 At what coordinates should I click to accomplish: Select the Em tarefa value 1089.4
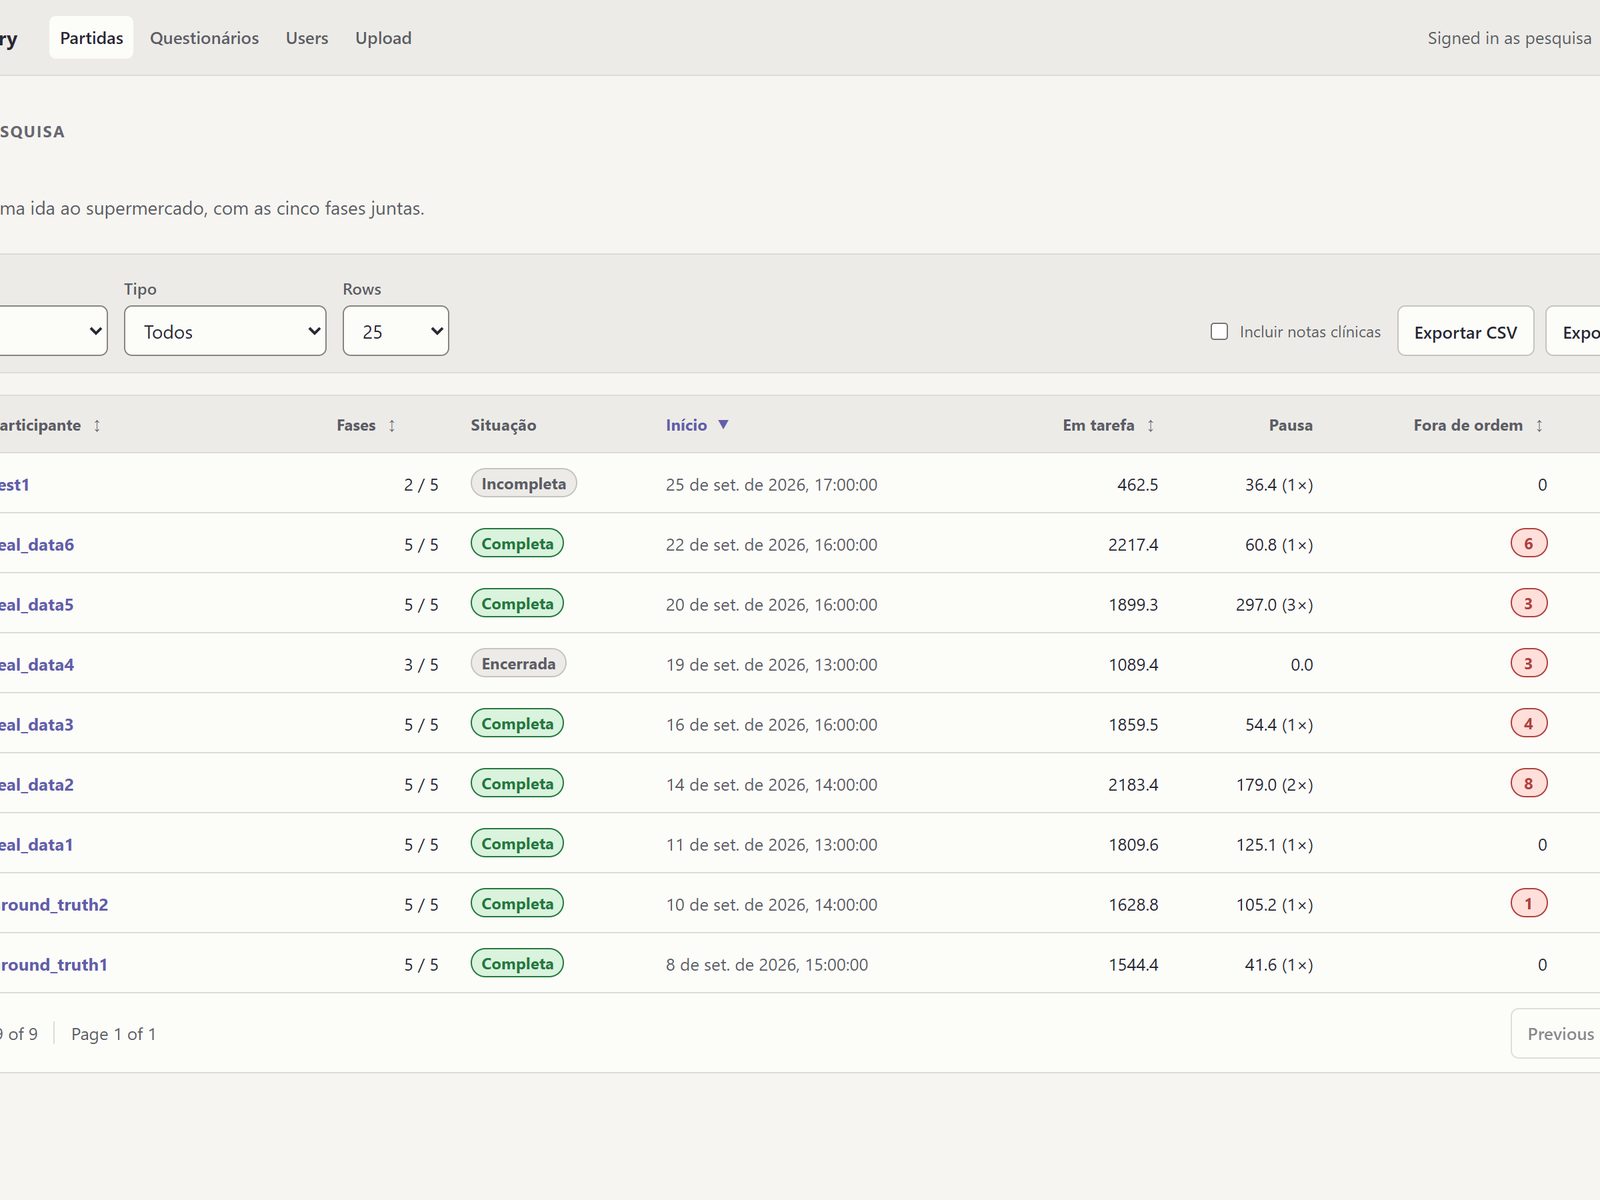coord(1133,665)
